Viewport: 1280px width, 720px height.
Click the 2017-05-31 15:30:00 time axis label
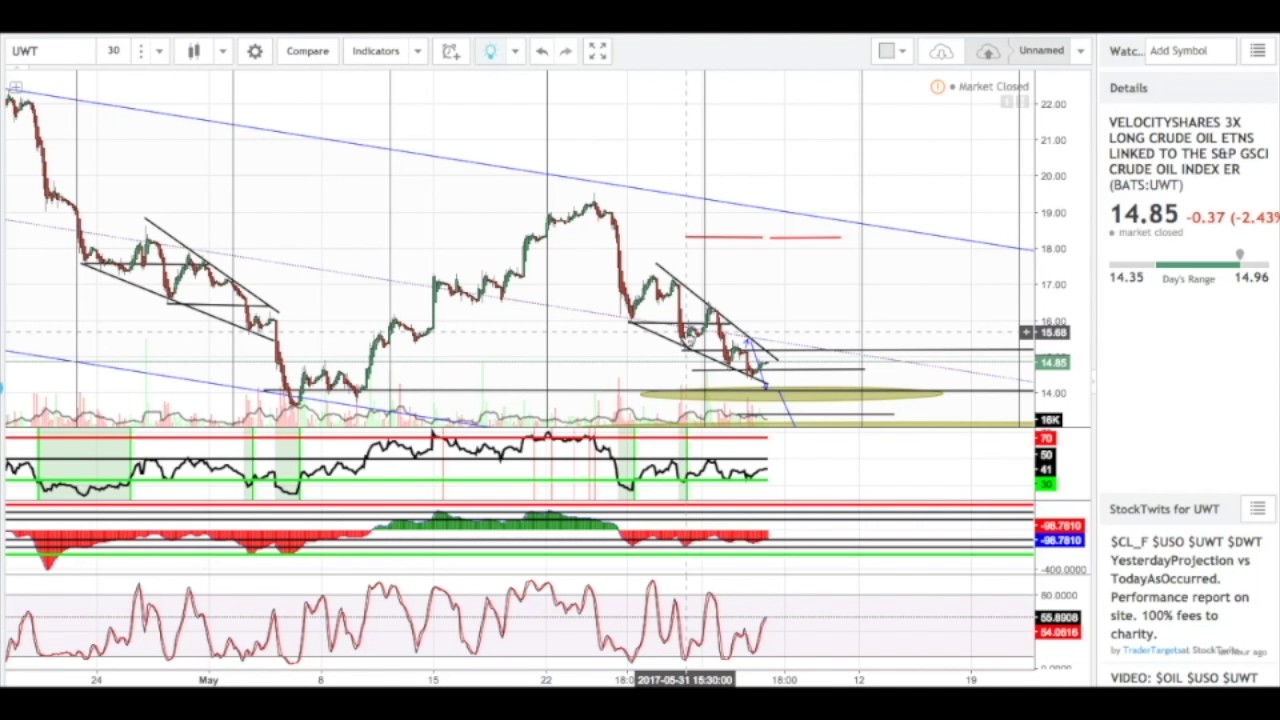[685, 680]
